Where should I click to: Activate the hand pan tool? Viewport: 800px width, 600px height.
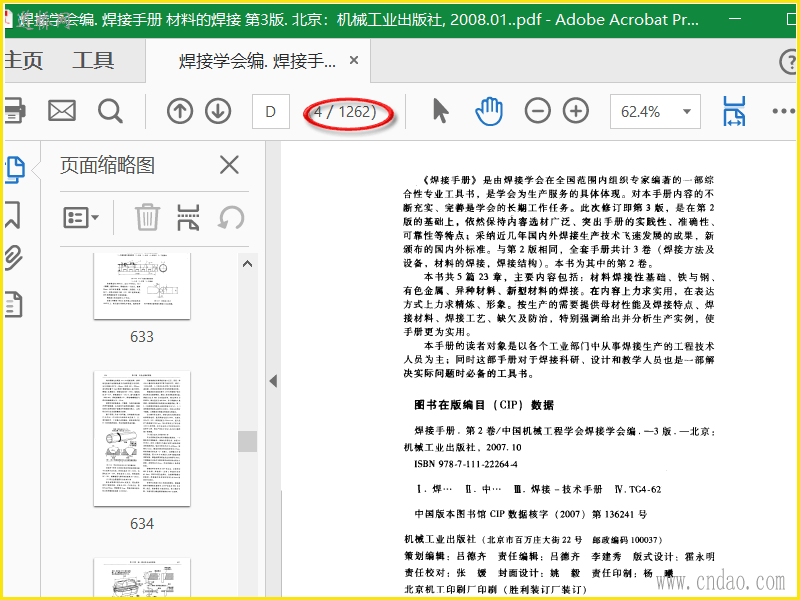[489, 111]
